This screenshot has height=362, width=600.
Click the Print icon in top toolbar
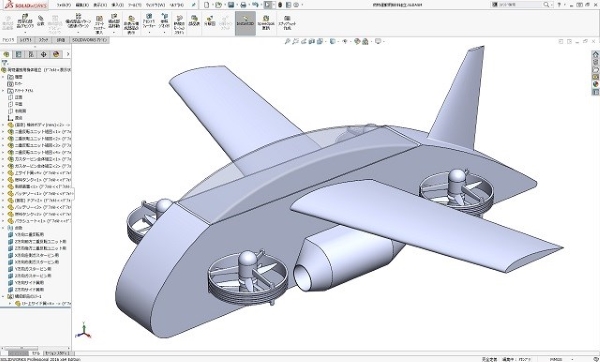point(243,5)
